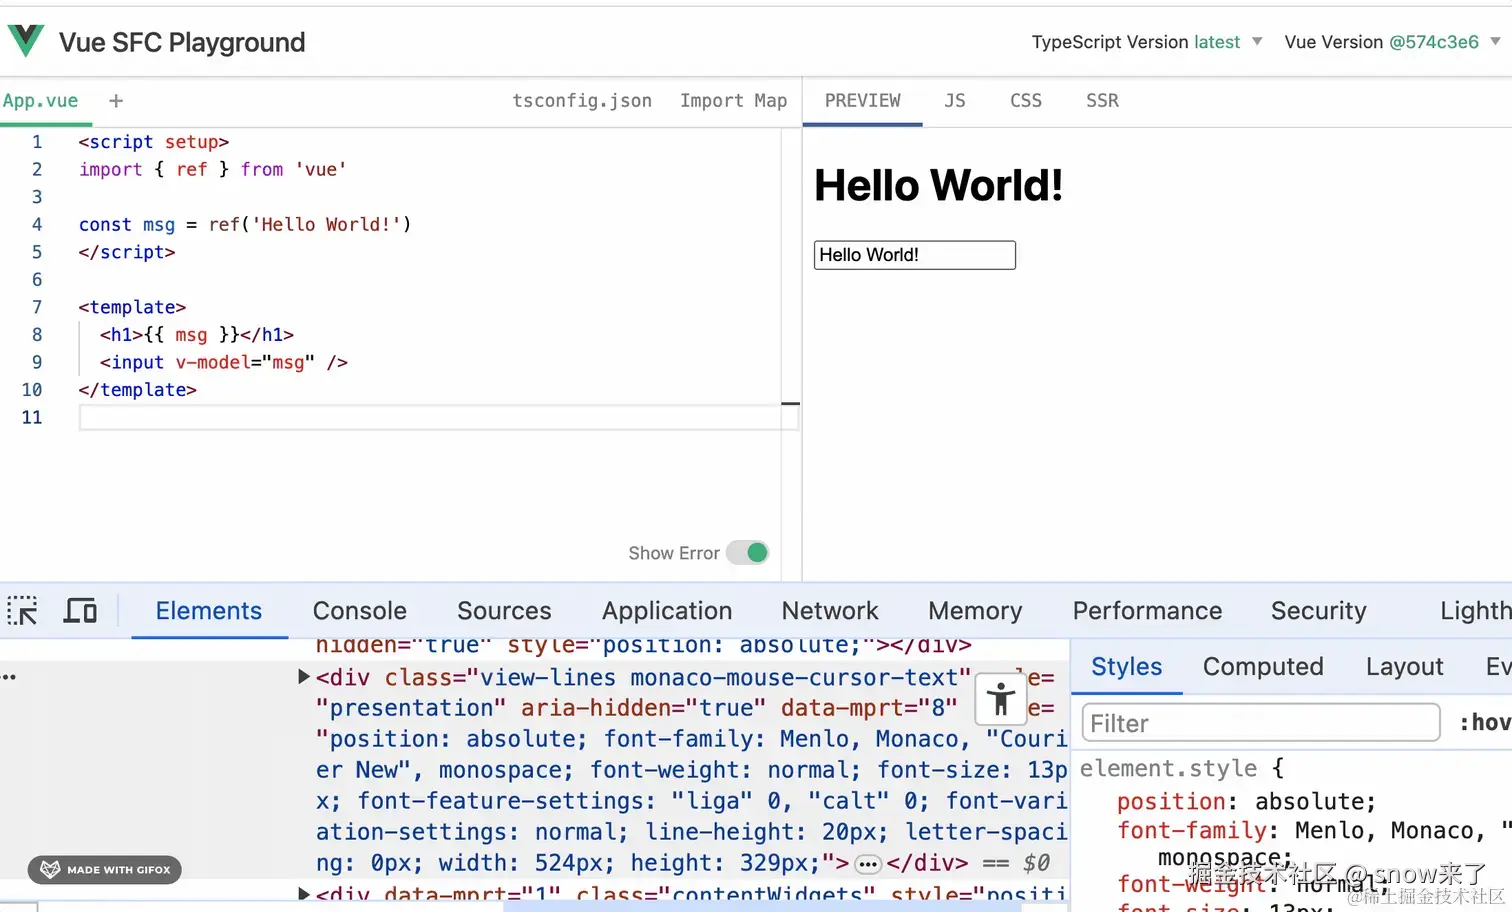The image size is (1512, 912).
Task: Toggle the device toolbar icon
Action: 80,610
